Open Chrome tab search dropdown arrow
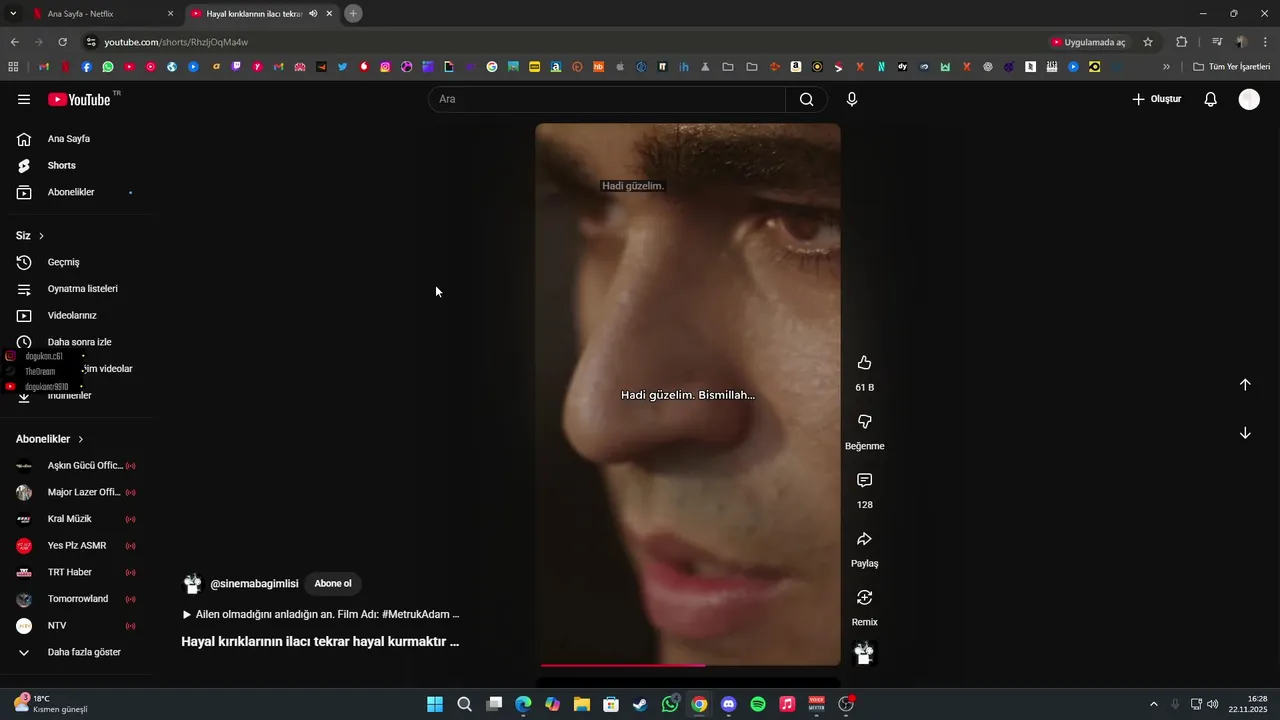 point(13,13)
